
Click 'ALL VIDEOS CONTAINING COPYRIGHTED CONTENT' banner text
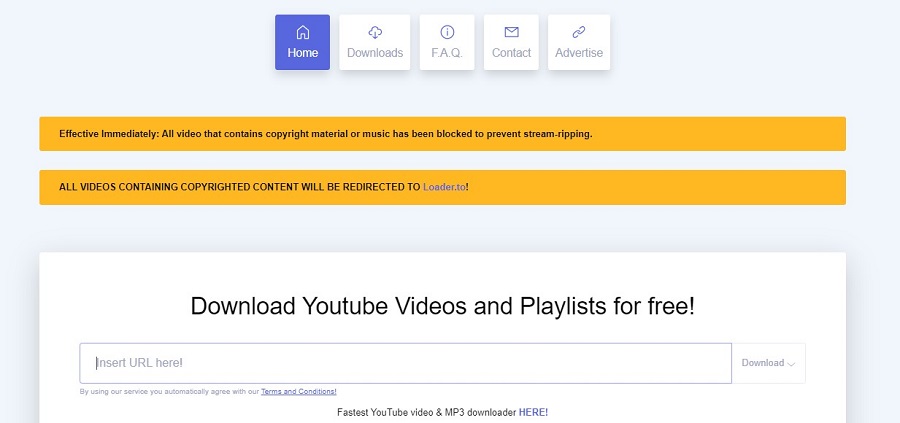click(x=264, y=187)
